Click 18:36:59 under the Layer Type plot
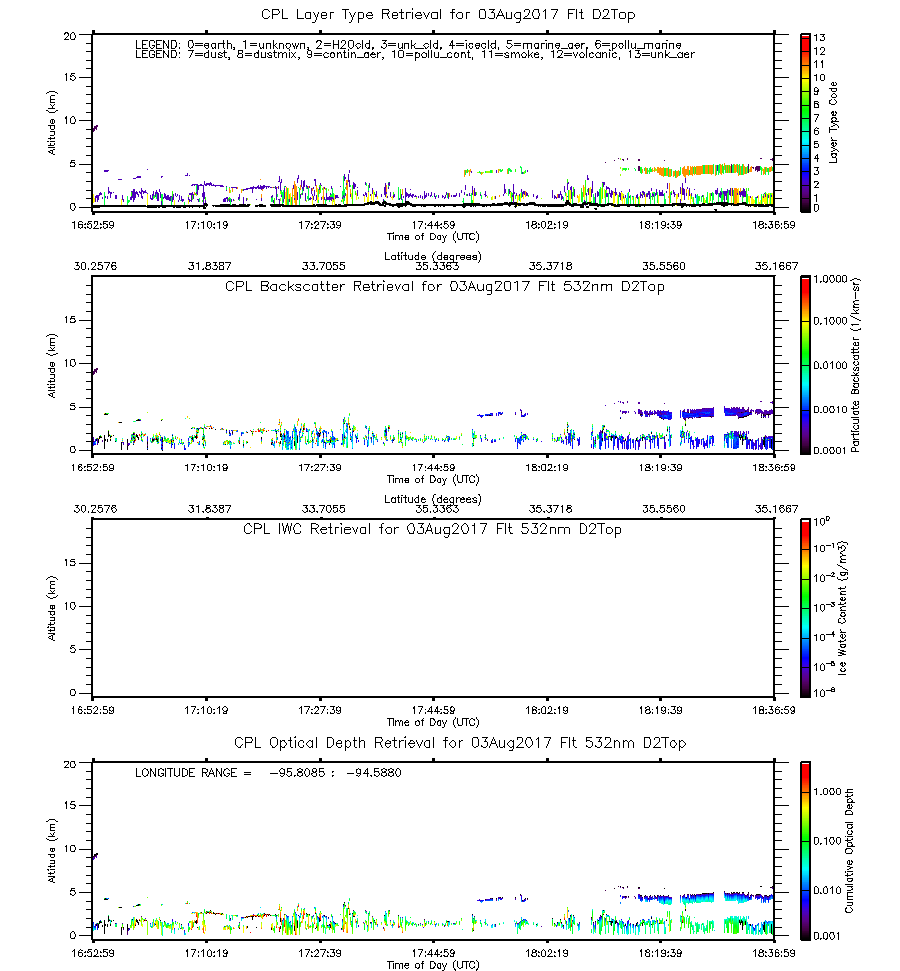900x971 pixels. [x=774, y=225]
